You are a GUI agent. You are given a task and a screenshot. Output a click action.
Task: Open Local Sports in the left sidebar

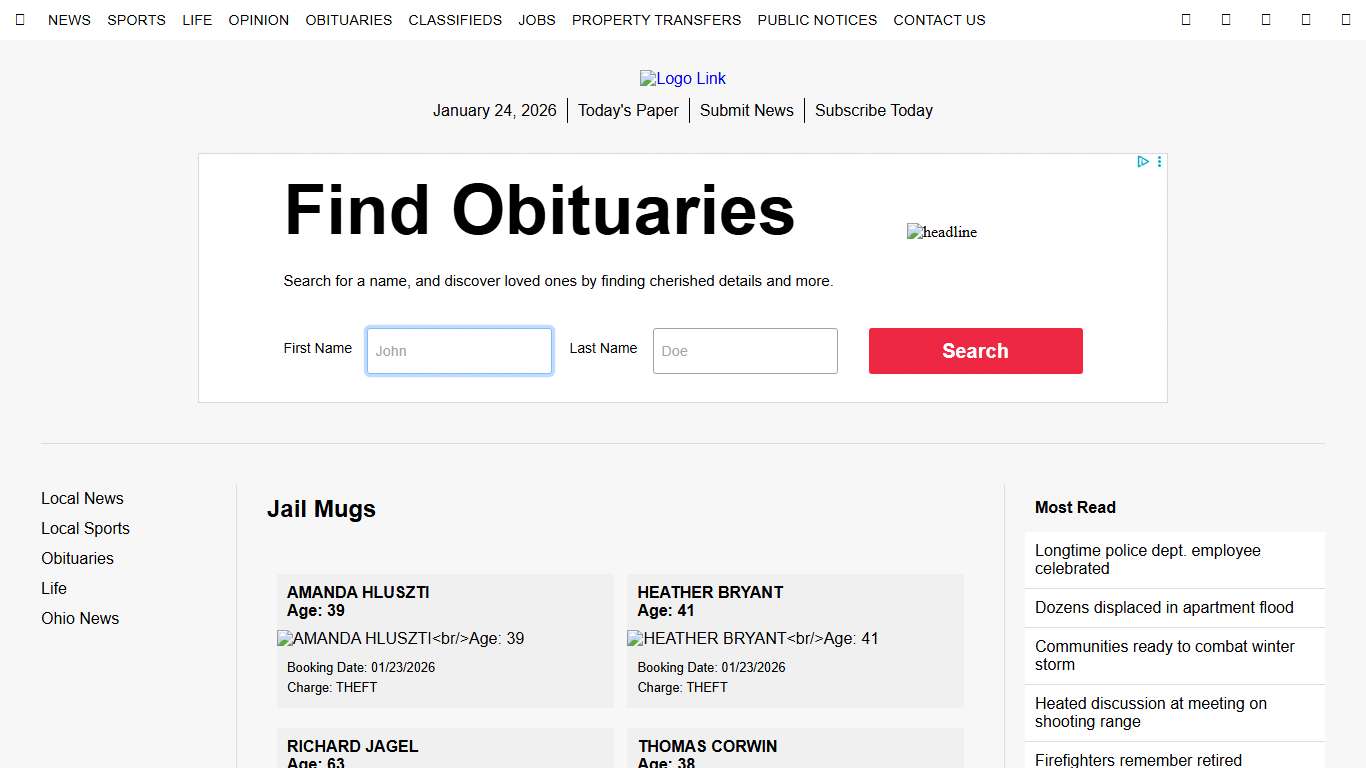click(85, 529)
